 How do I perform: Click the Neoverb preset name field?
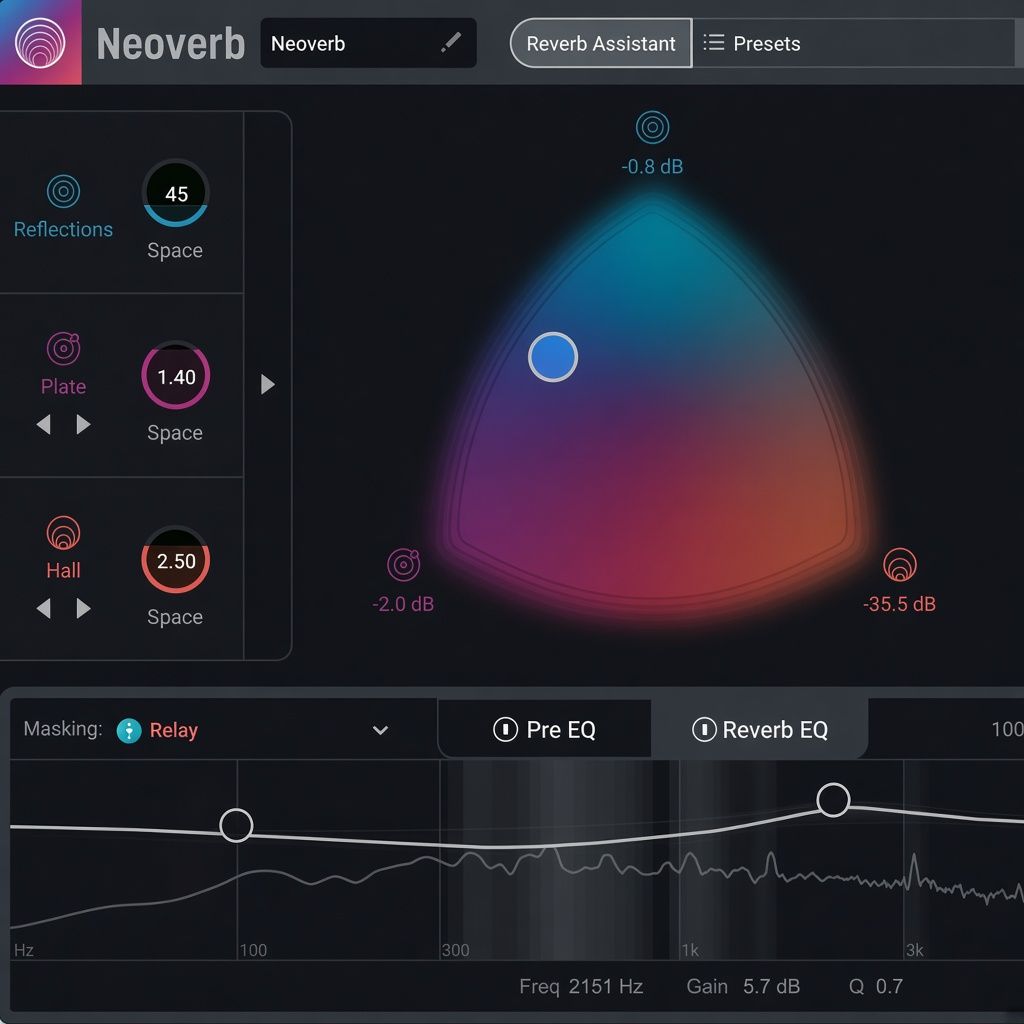click(x=368, y=43)
